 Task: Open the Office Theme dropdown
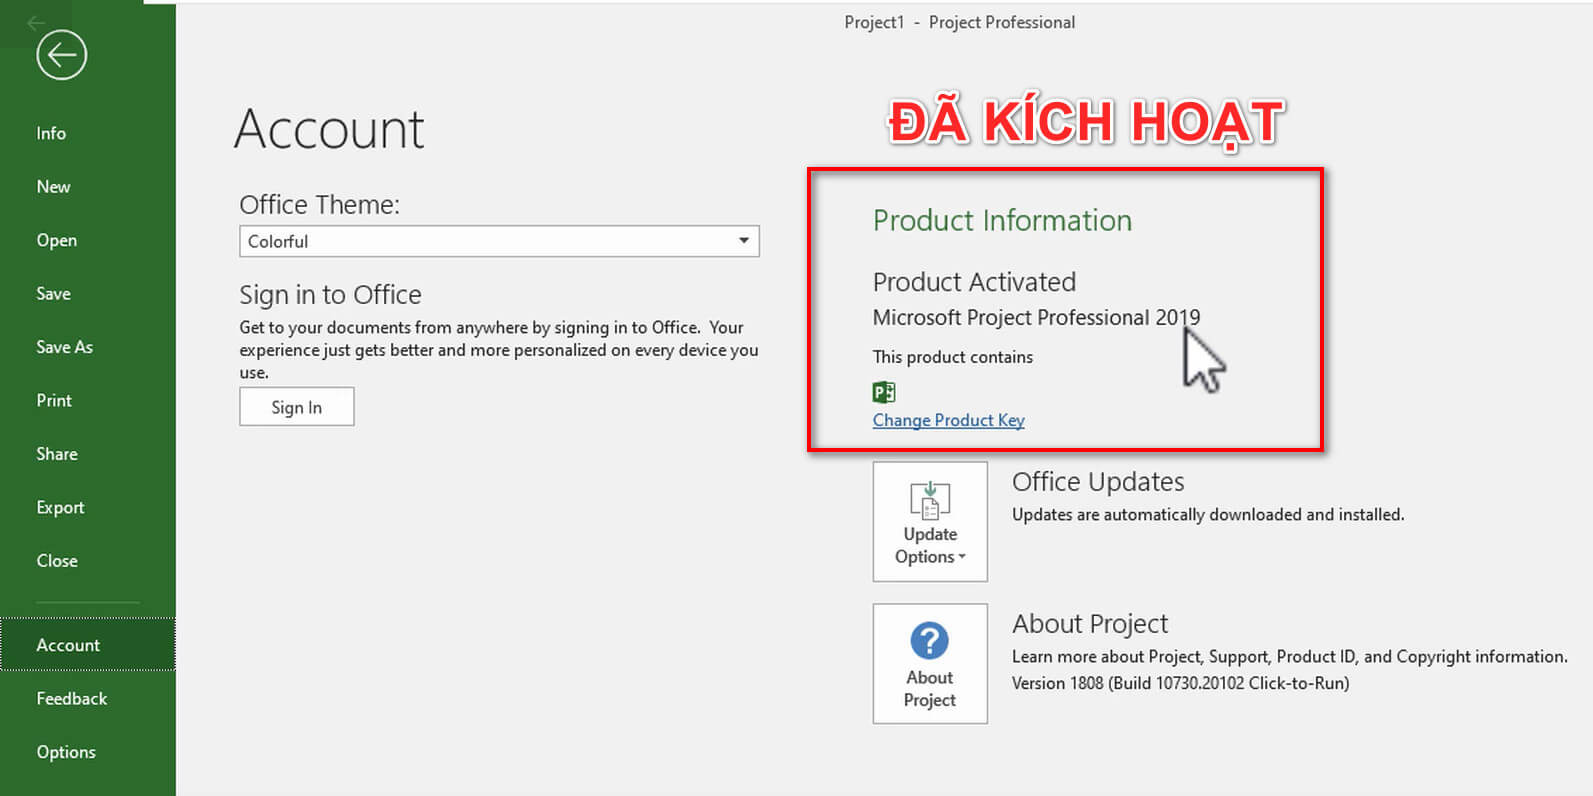tap(499, 241)
